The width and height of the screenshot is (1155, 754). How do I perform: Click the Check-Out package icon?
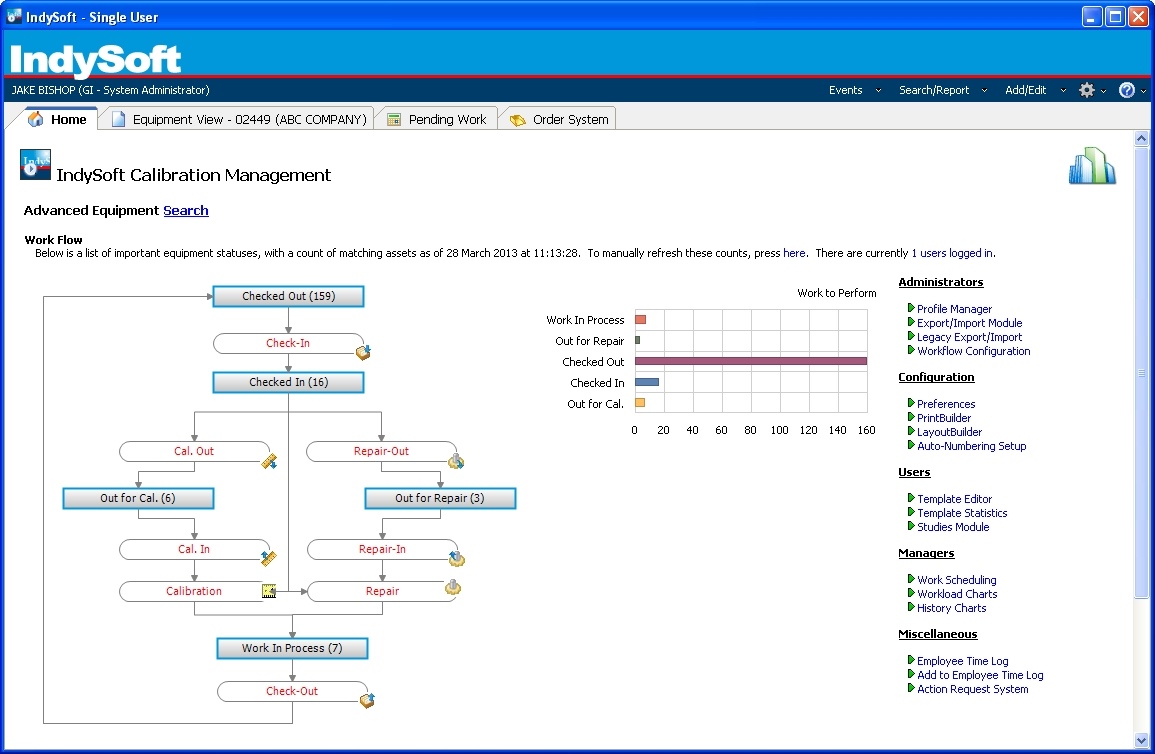point(366,701)
